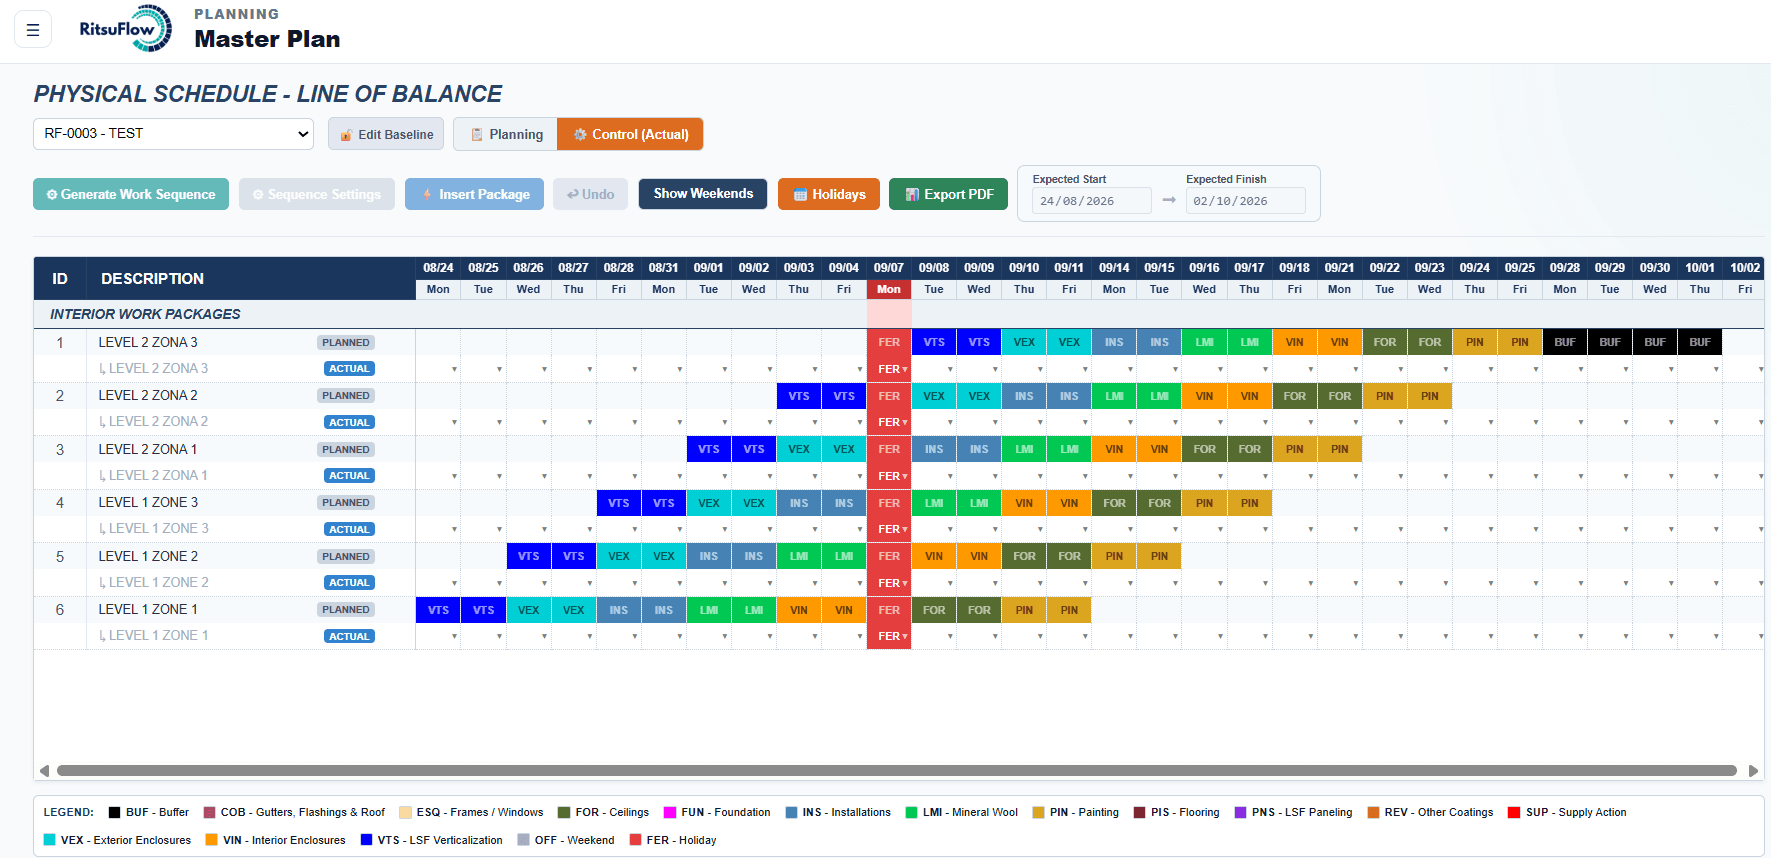Edit the Expected Finish date field
This screenshot has width=1771, height=858.
point(1245,201)
